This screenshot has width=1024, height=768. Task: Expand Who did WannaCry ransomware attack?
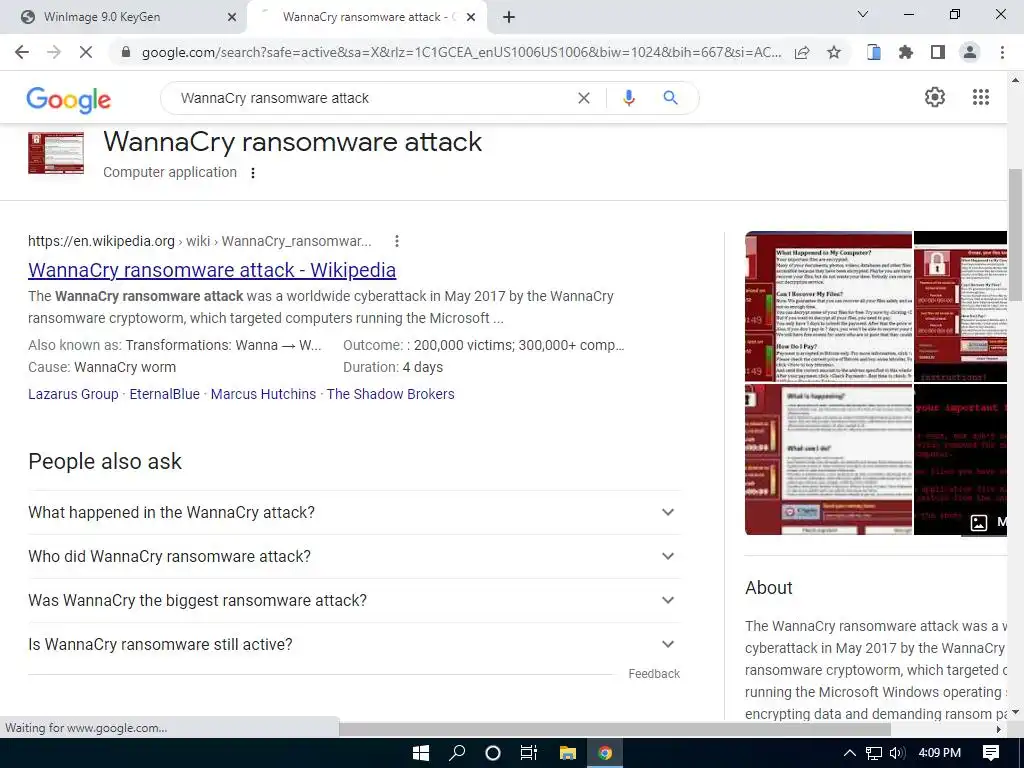(354, 556)
